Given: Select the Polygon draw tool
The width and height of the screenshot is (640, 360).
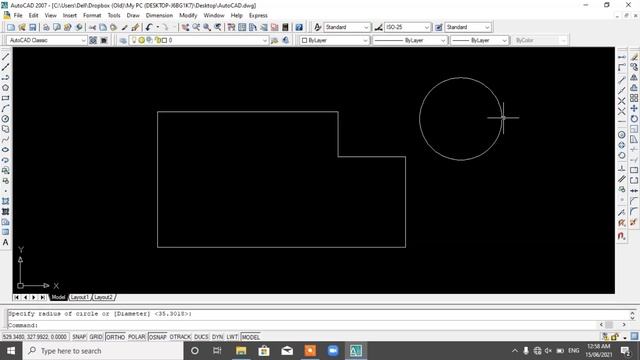Looking at the screenshot, I should click(x=5, y=88).
